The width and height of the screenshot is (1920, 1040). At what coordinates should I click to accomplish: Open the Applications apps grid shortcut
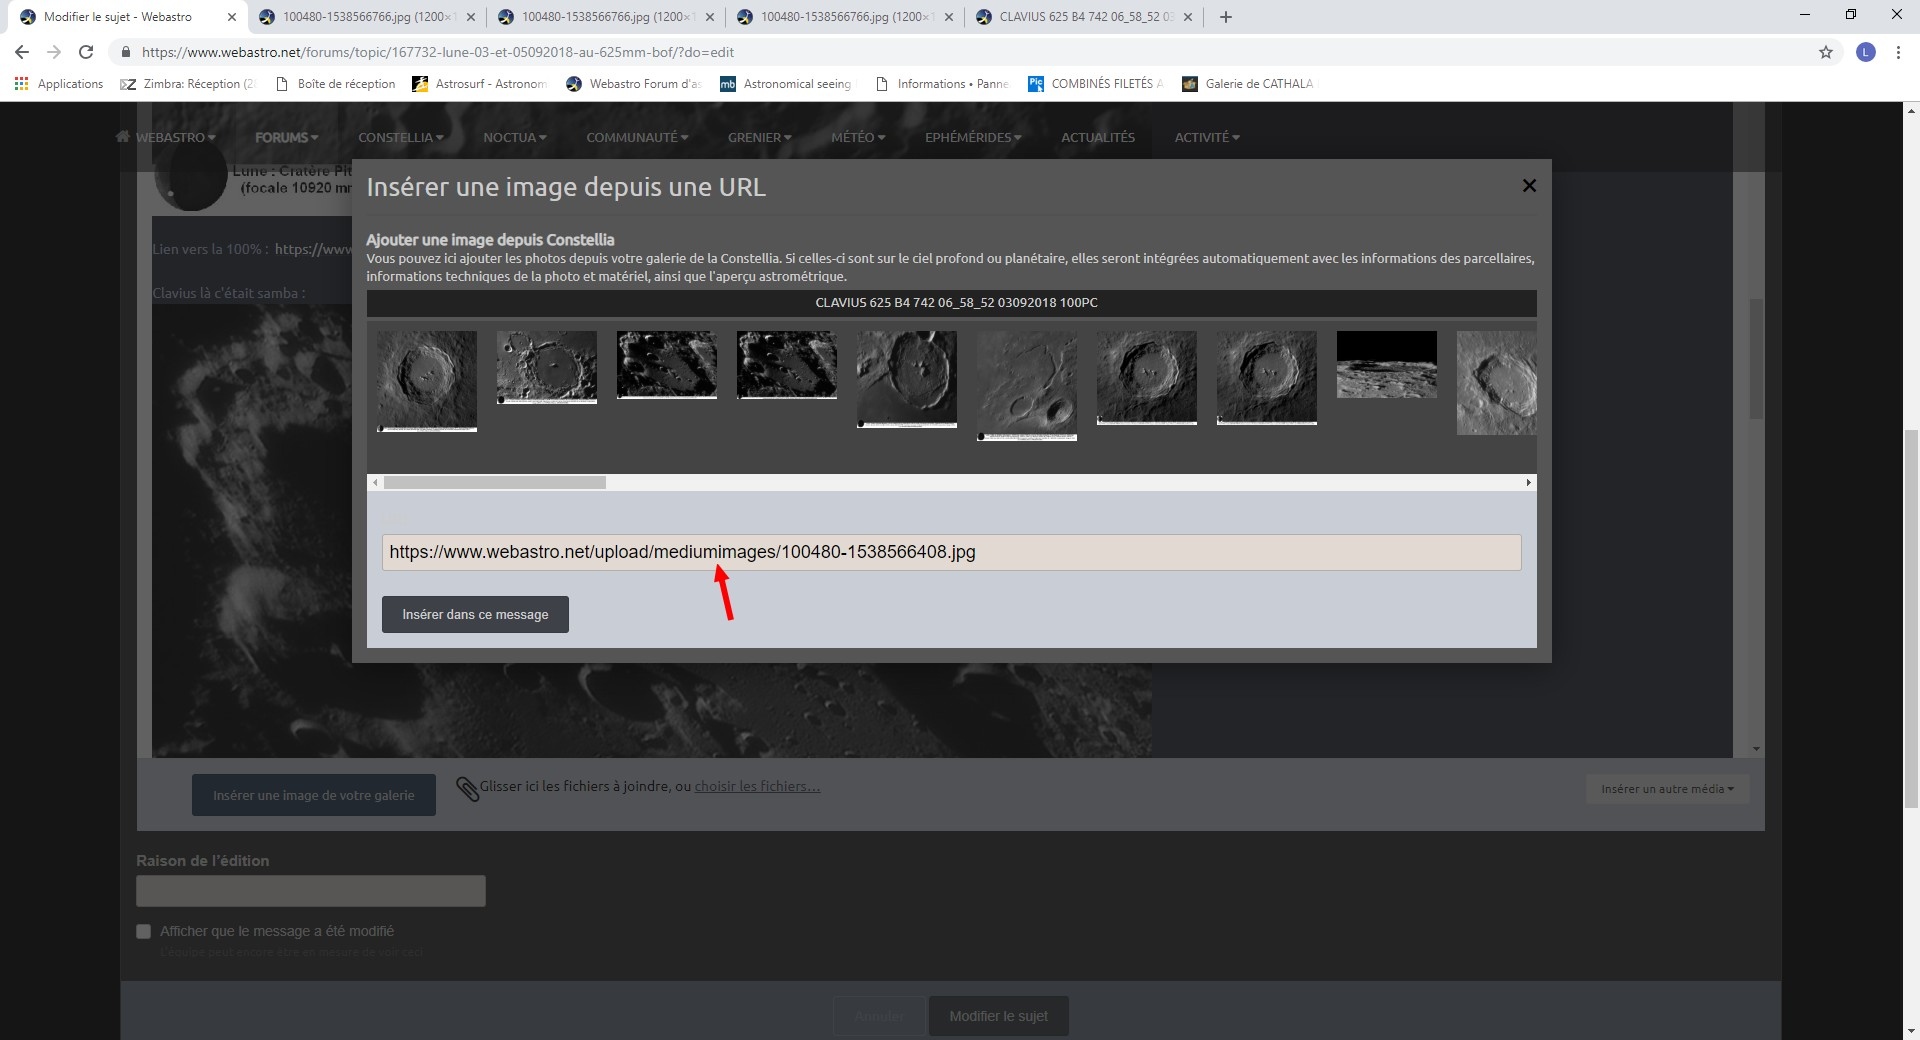coord(59,84)
